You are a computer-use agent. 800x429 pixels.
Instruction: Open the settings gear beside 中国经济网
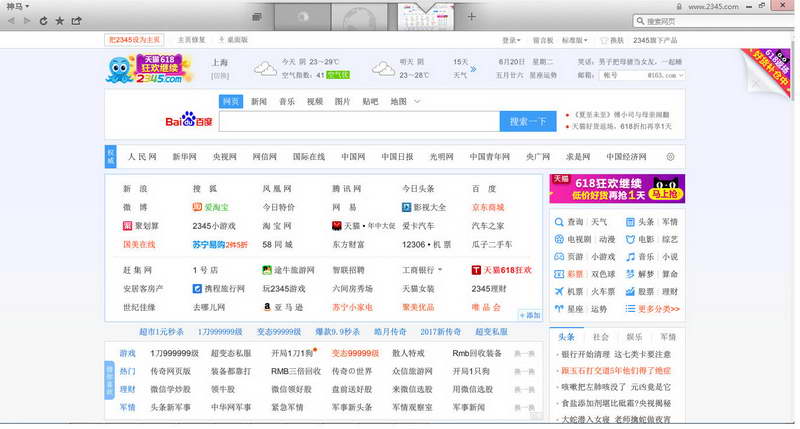670,157
